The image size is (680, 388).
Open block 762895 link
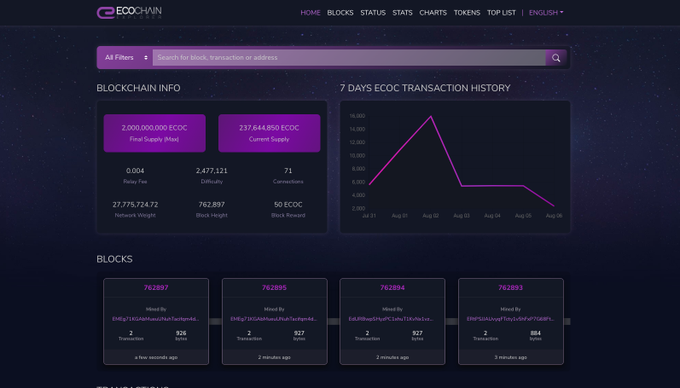(x=274, y=287)
